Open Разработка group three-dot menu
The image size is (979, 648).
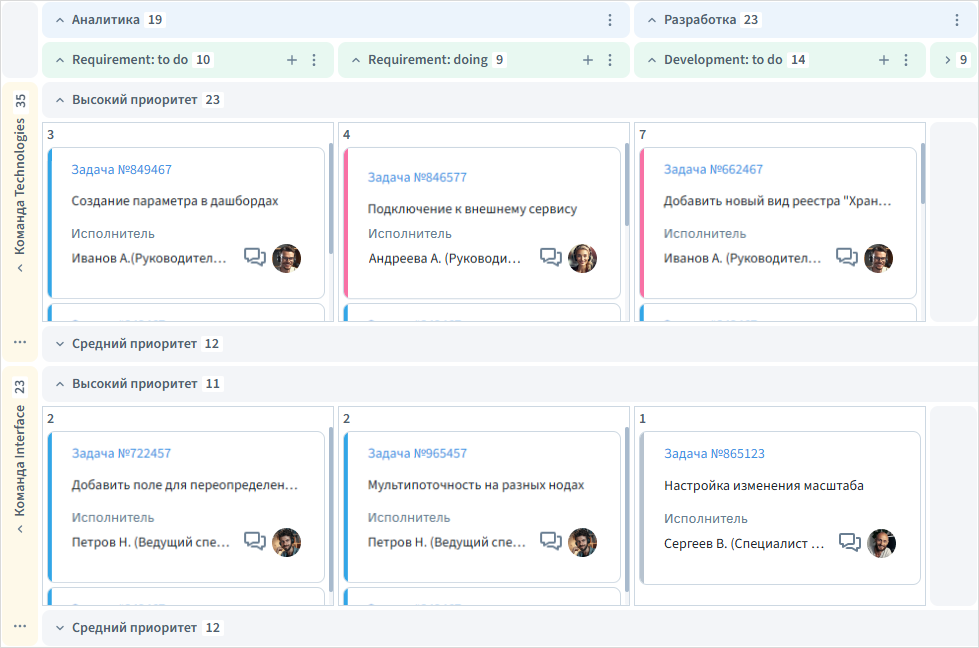click(956, 20)
